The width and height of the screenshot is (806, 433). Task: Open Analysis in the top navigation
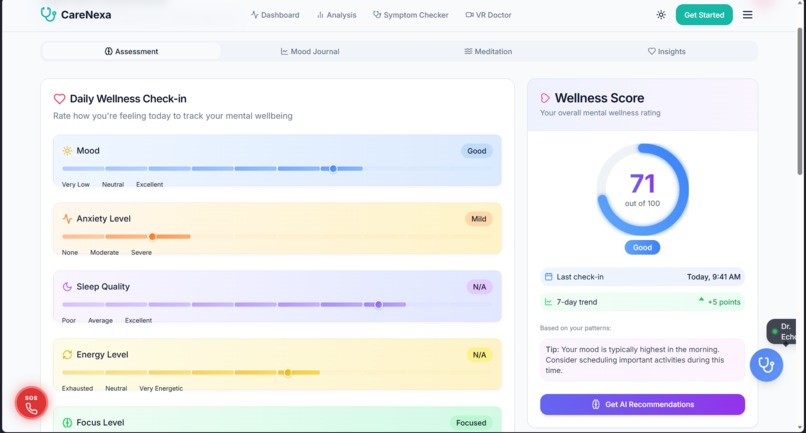coord(337,15)
